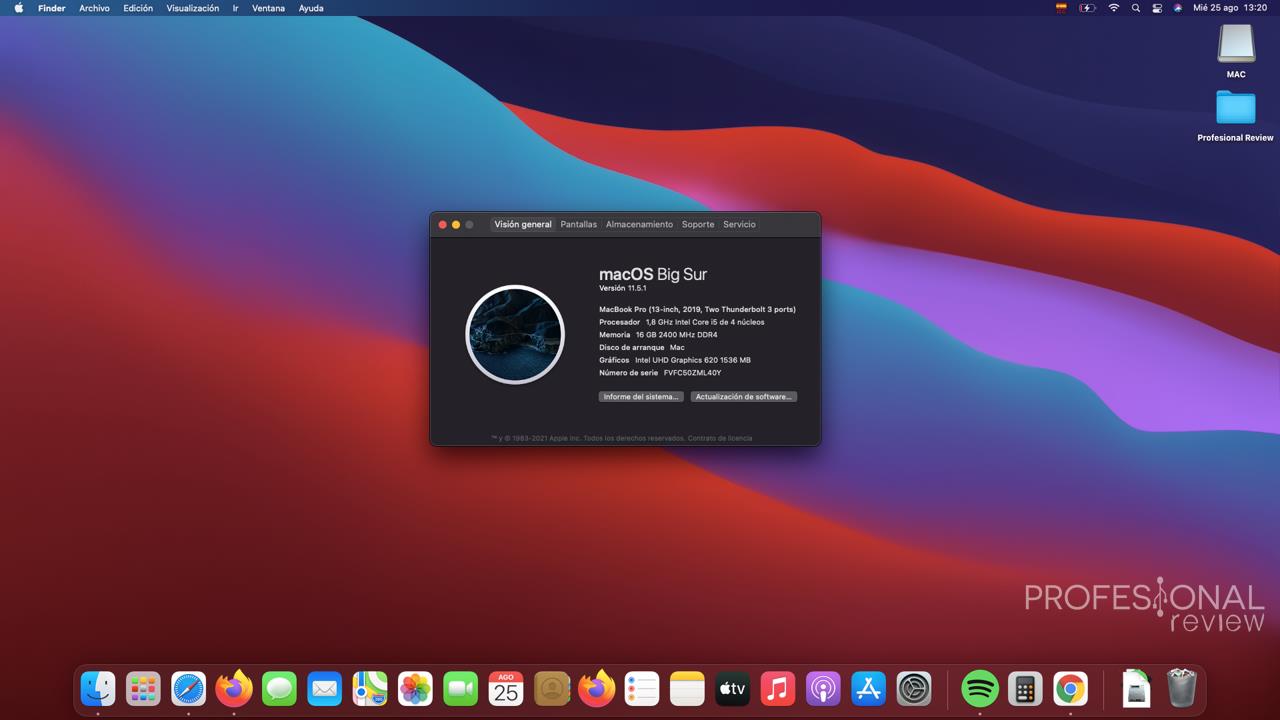The height and width of the screenshot is (720, 1280).
Task: Open Control Center in the menu bar
Action: 1157,8
